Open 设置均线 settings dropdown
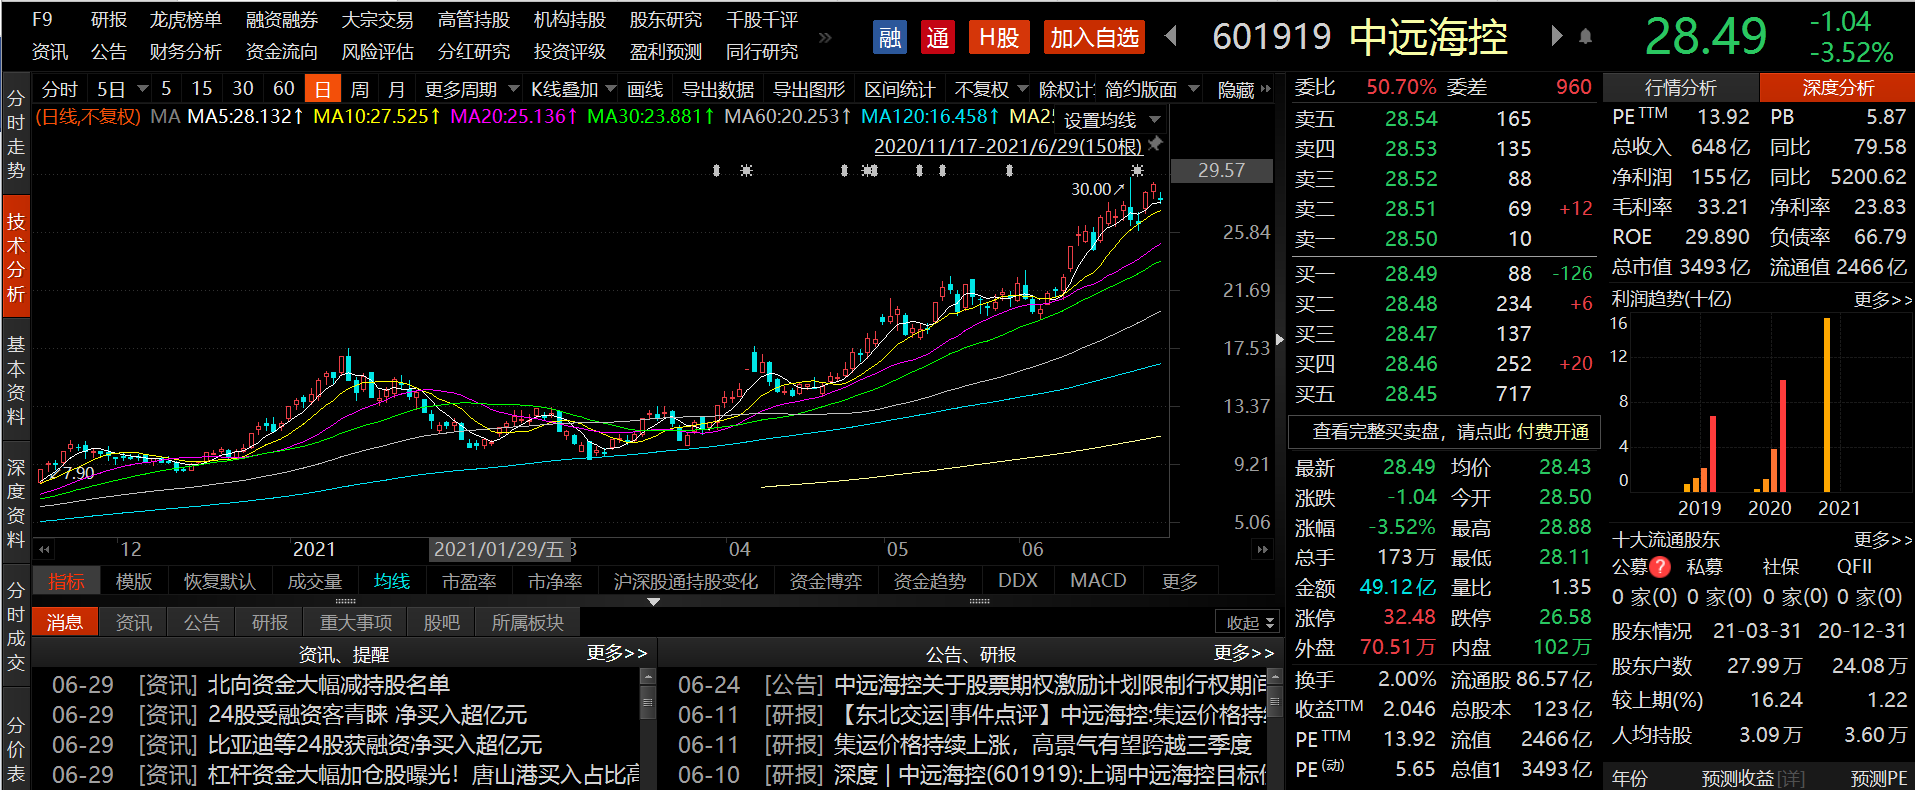The image size is (1915, 790). coord(1111,120)
